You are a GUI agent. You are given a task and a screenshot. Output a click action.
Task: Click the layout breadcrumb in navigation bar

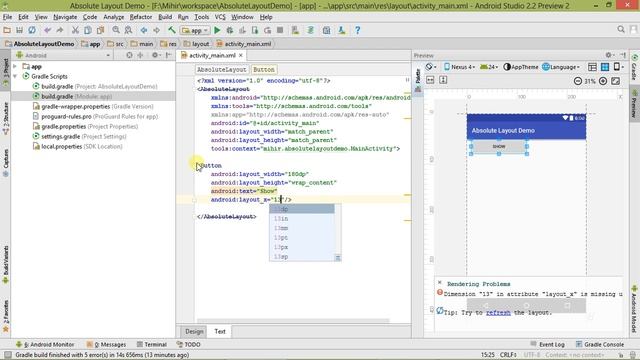[197, 44]
